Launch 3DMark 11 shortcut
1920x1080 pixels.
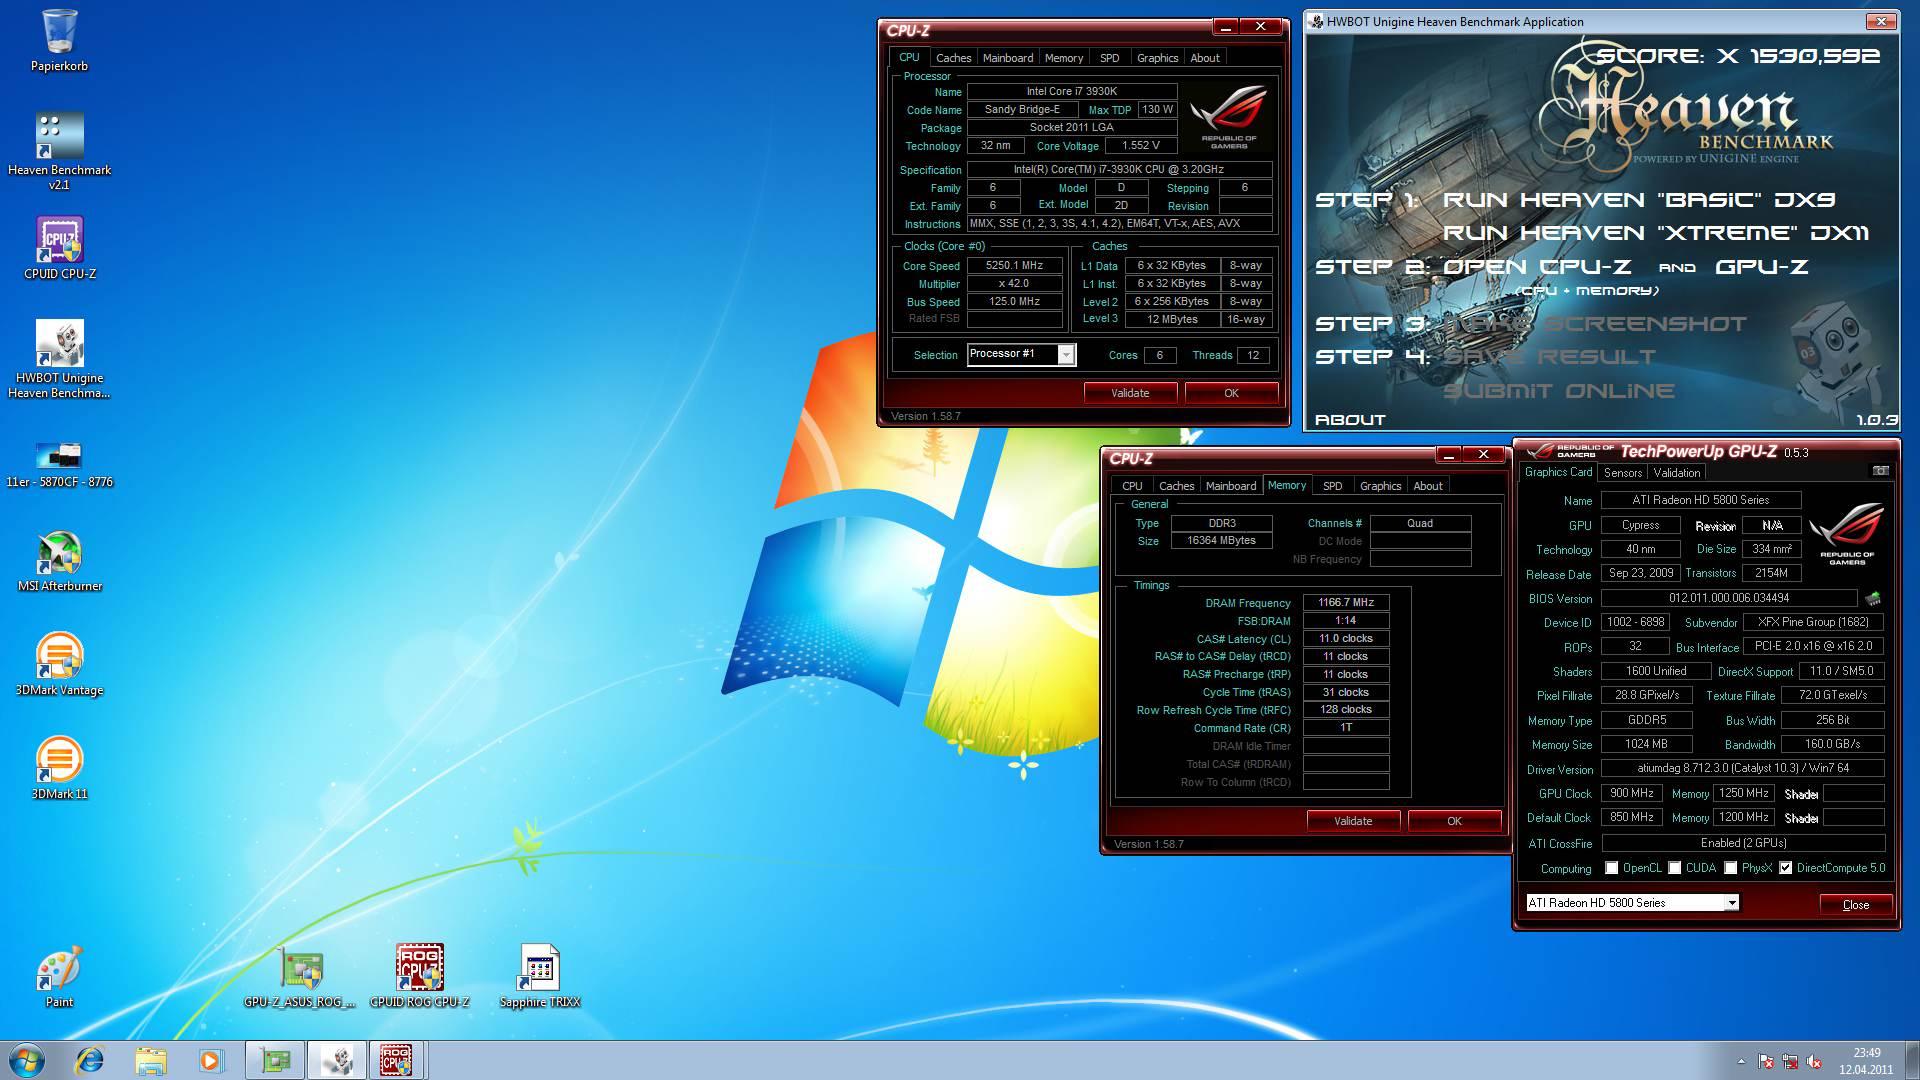(59, 768)
